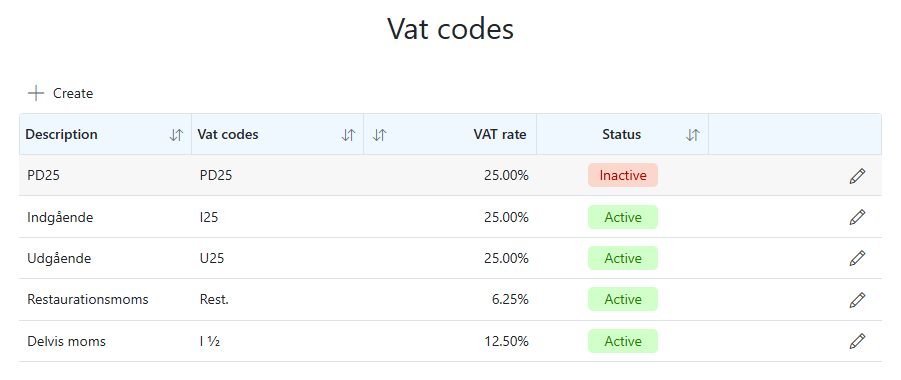Click the Active badge for Delvis moms

pyautogui.click(x=622, y=341)
